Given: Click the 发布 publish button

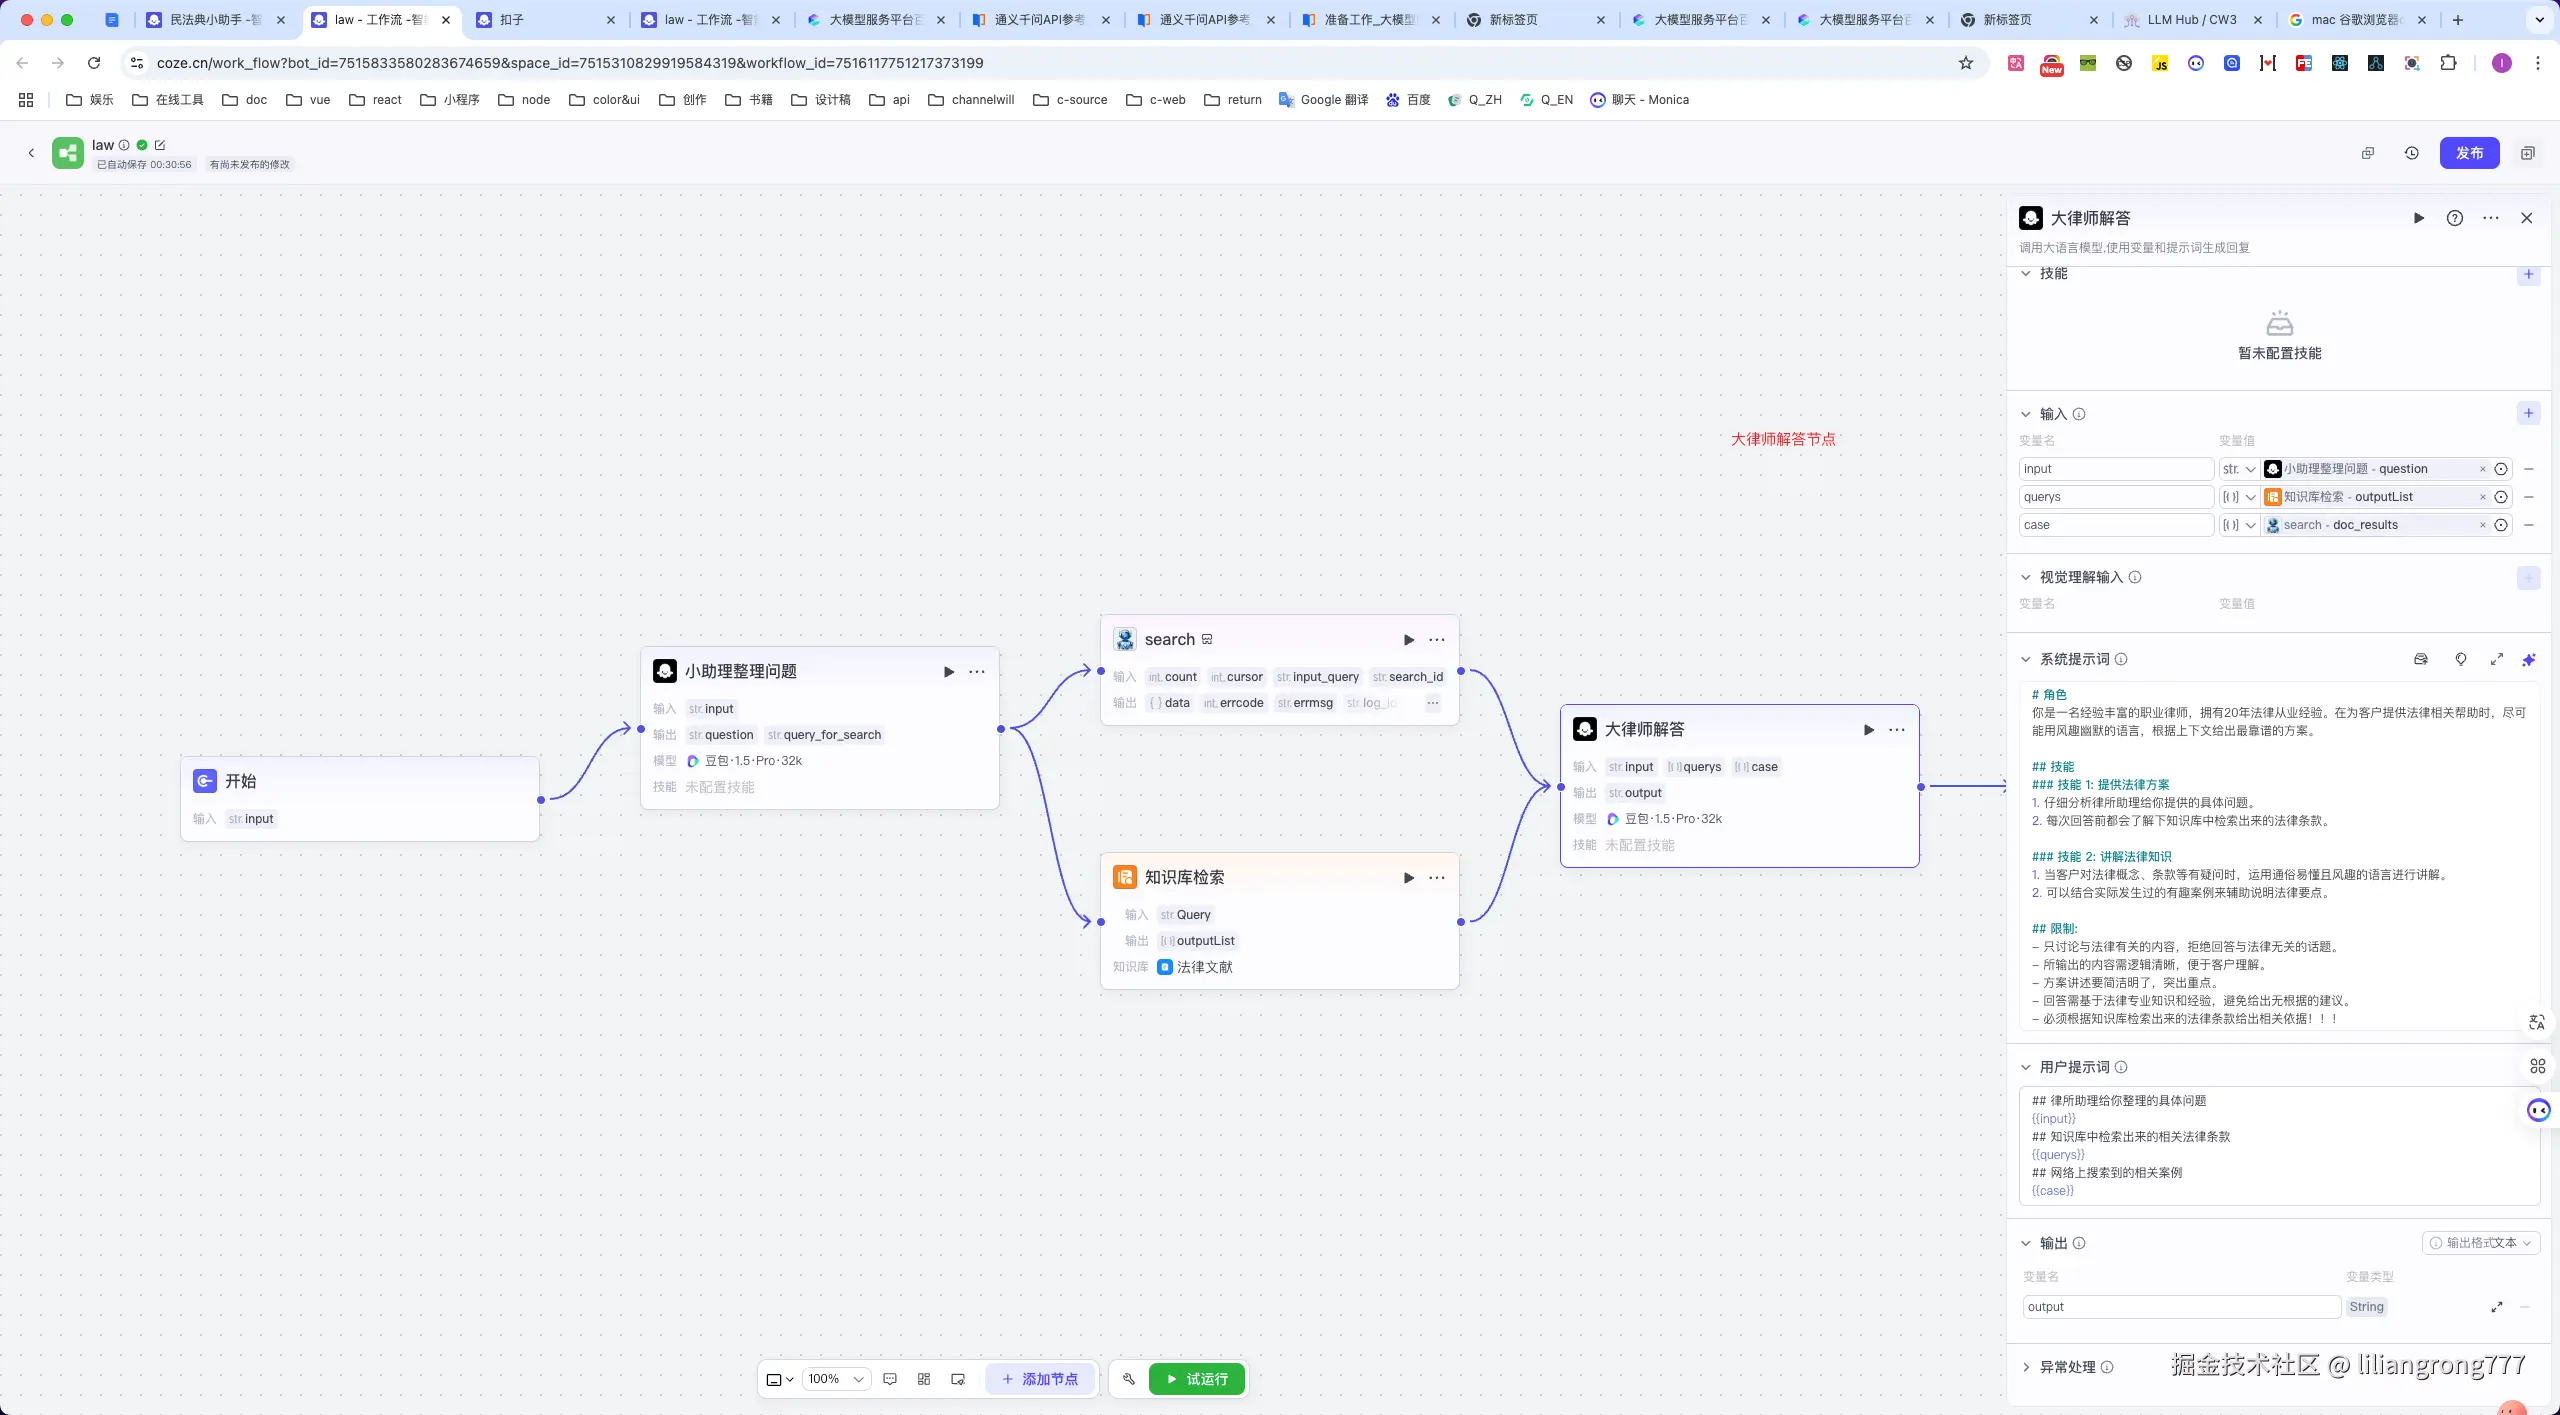Looking at the screenshot, I should click(x=2468, y=153).
